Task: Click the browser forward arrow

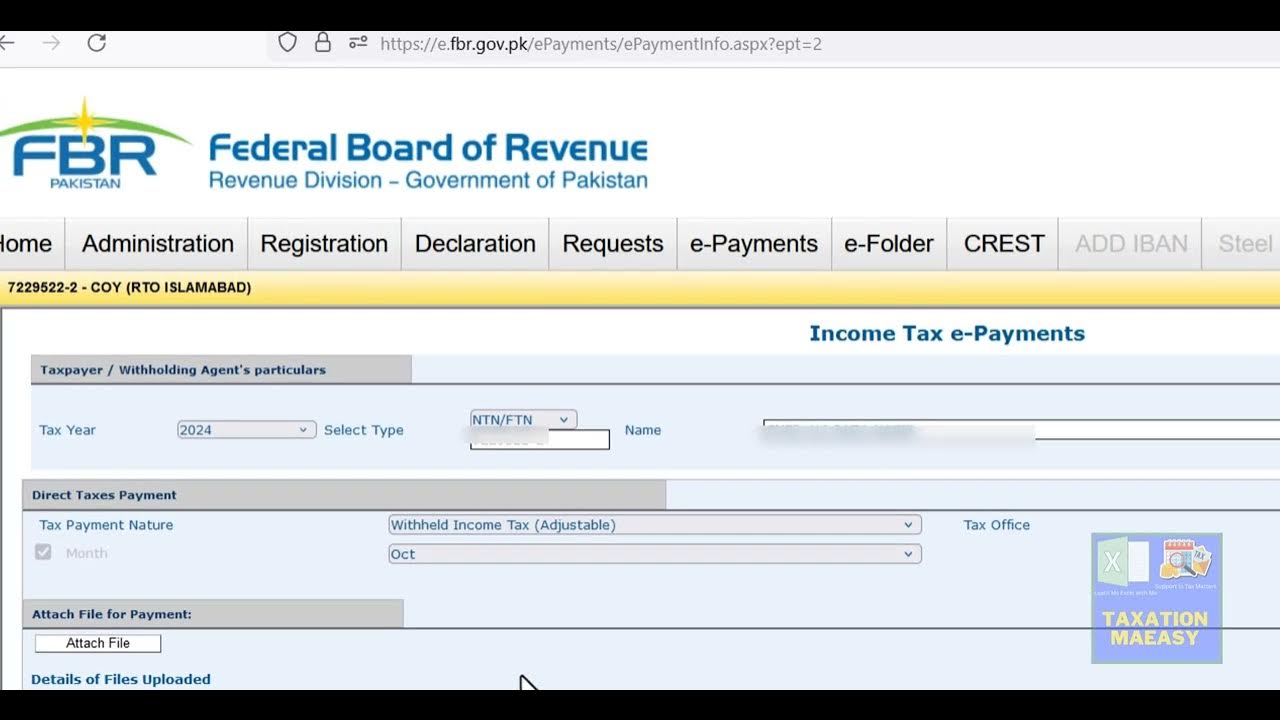Action: [51, 43]
